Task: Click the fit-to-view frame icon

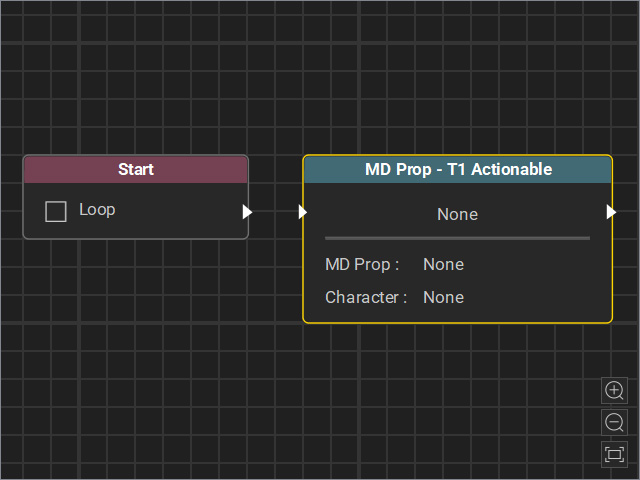Action: (x=614, y=454)
